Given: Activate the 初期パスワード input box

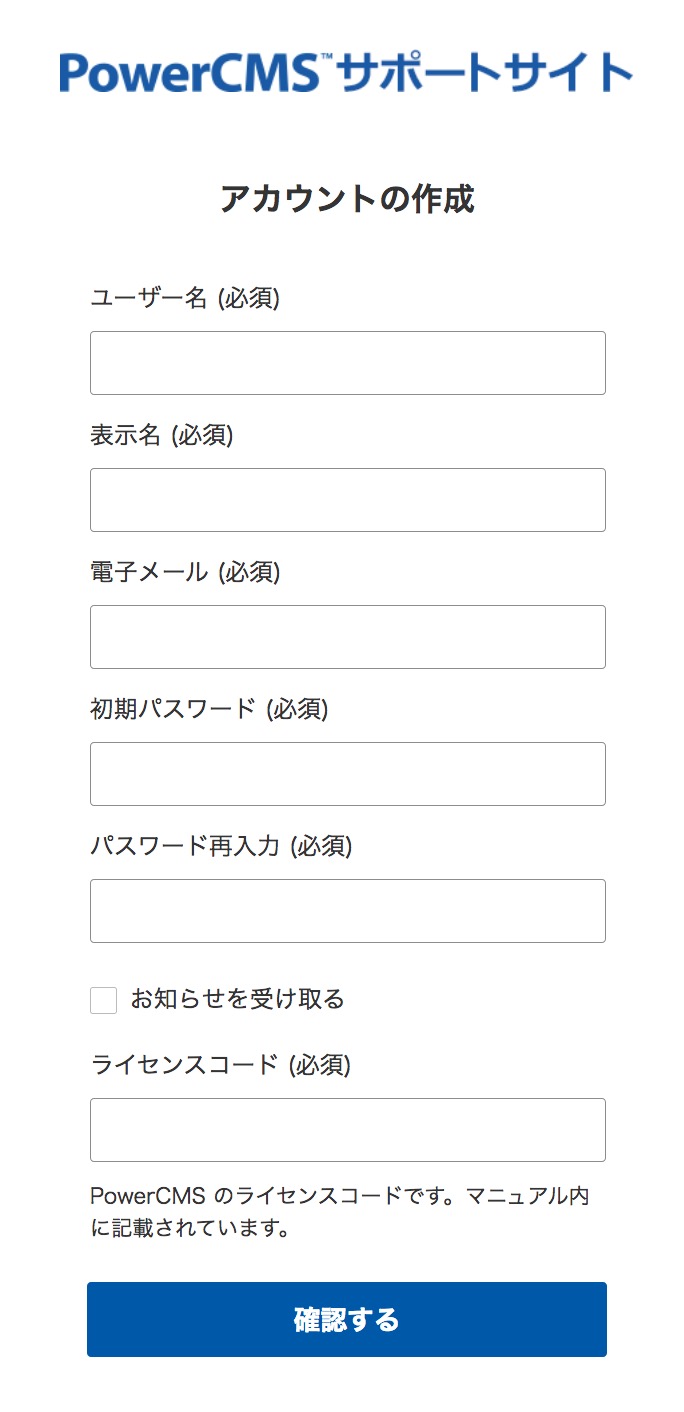Looking at the screenshot, I should tap(348, 774).
